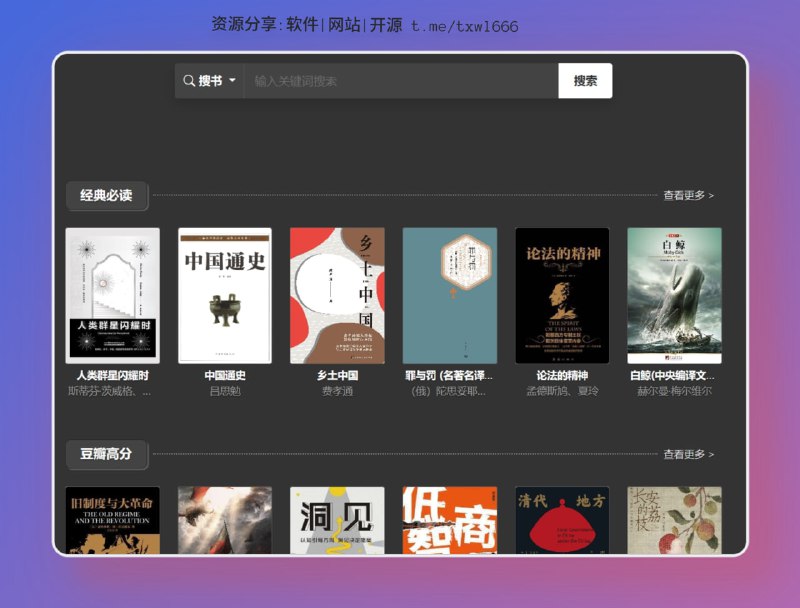Screen dimensions: 800x608
Task: Click the title text 中国通史
Action: point(225,376)
